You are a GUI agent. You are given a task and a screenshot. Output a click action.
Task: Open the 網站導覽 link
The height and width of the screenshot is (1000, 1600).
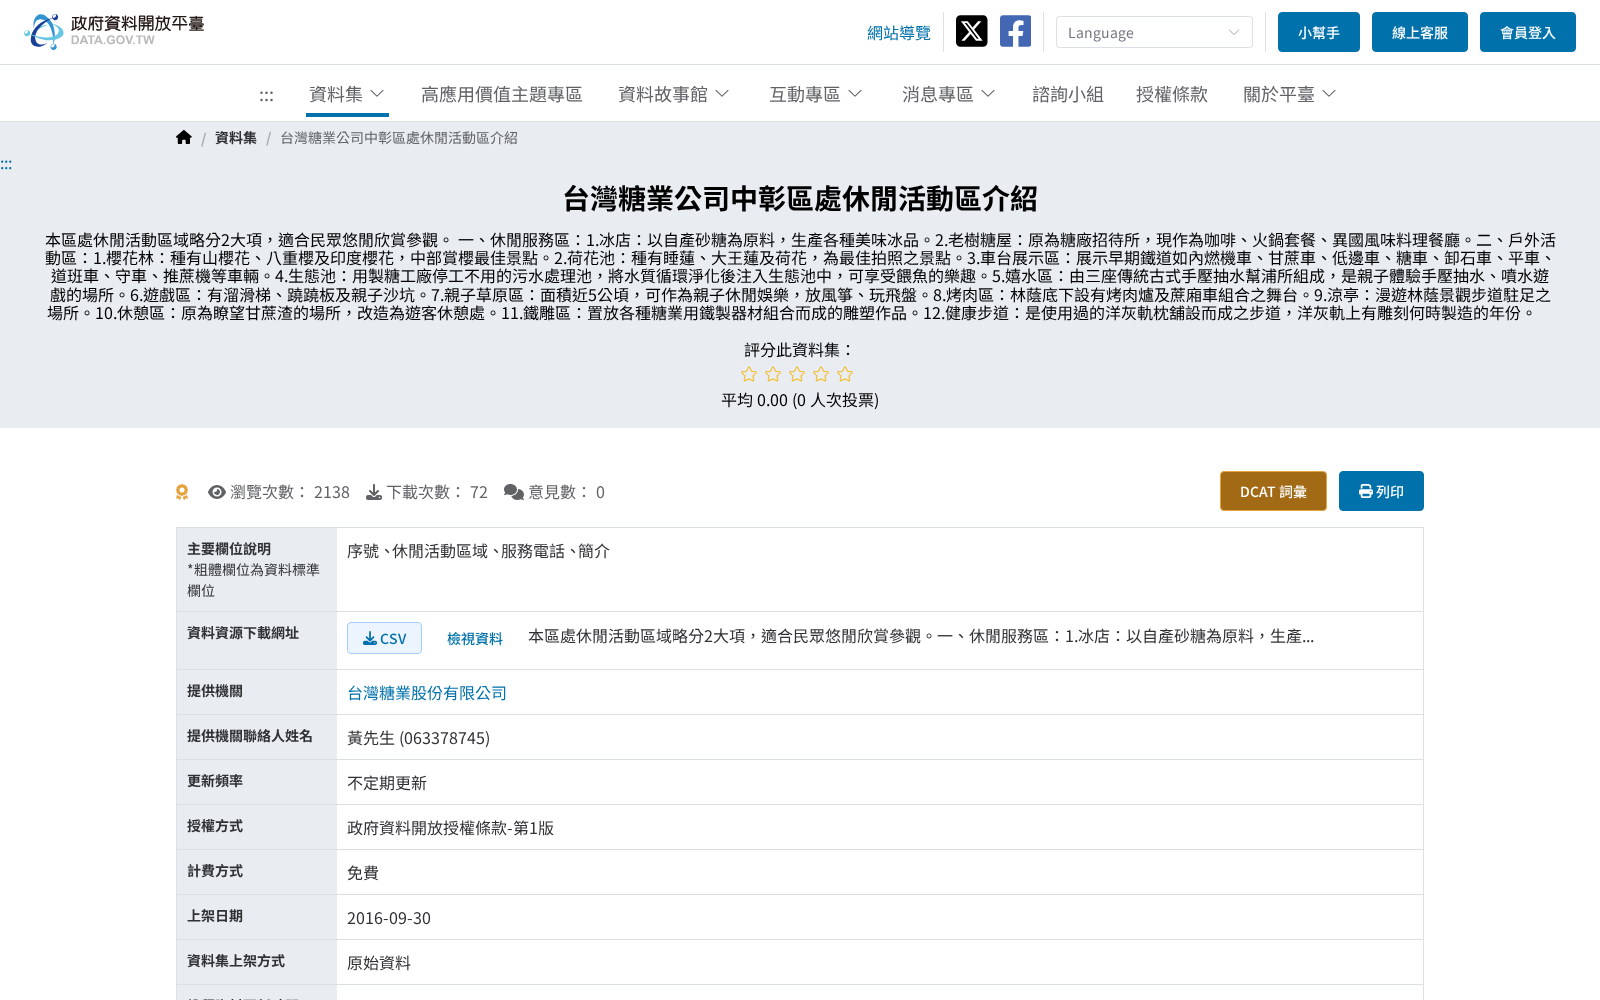899,33
